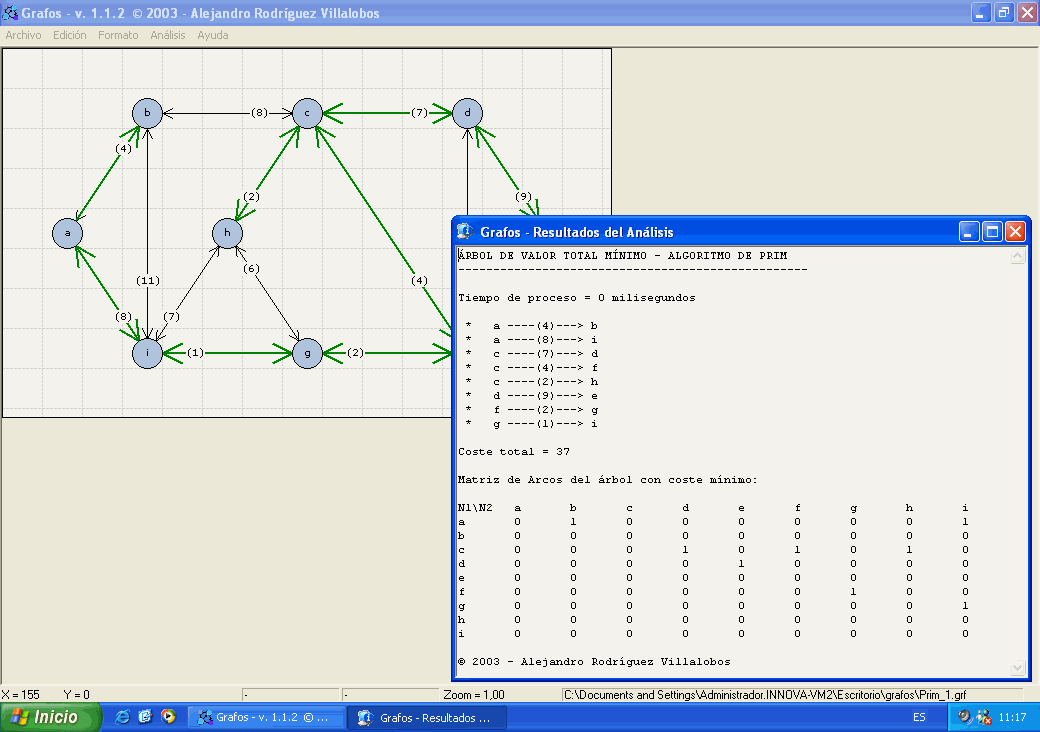Viewport: 1040px width, 732px height.
Task: Activate Grafos - Resultados taskbar button
Action: [x=426, y=717]
